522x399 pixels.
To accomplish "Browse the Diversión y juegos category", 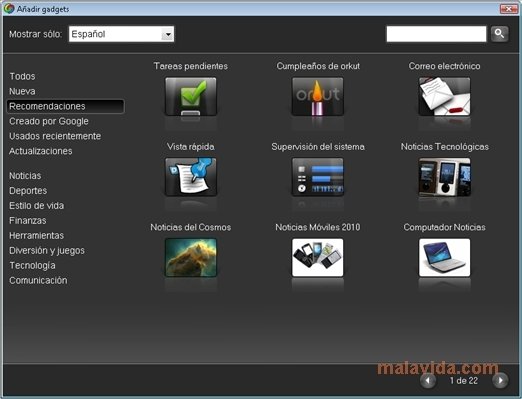I will tap(47, 251).
